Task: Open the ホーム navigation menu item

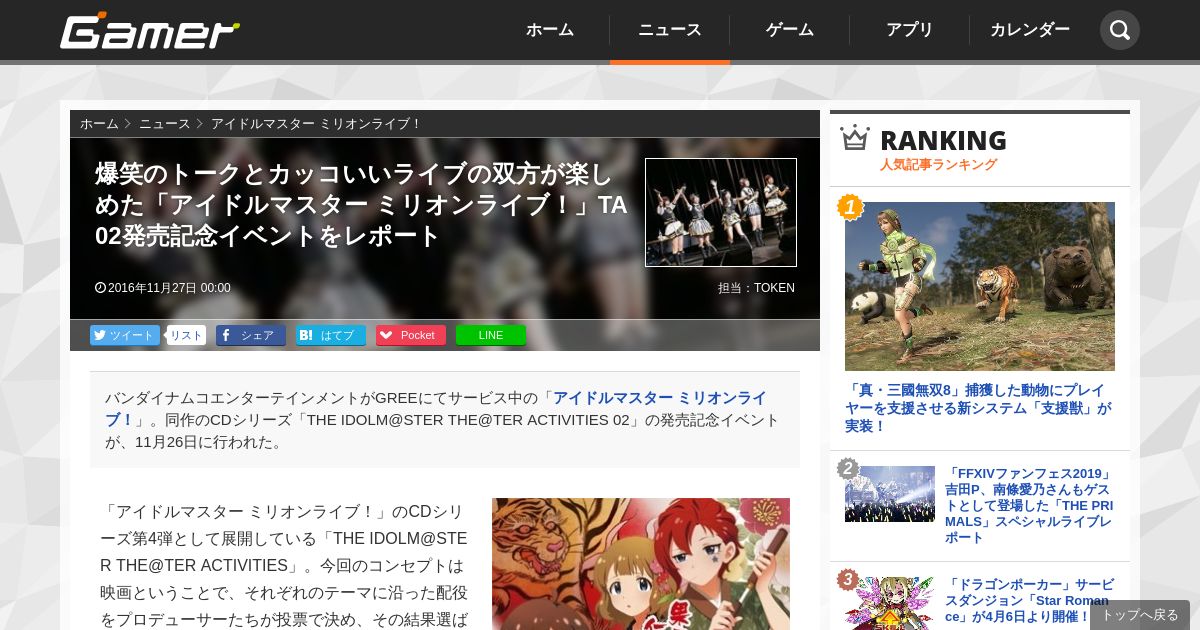Action: pyautogui.click(x=550, y=30)
